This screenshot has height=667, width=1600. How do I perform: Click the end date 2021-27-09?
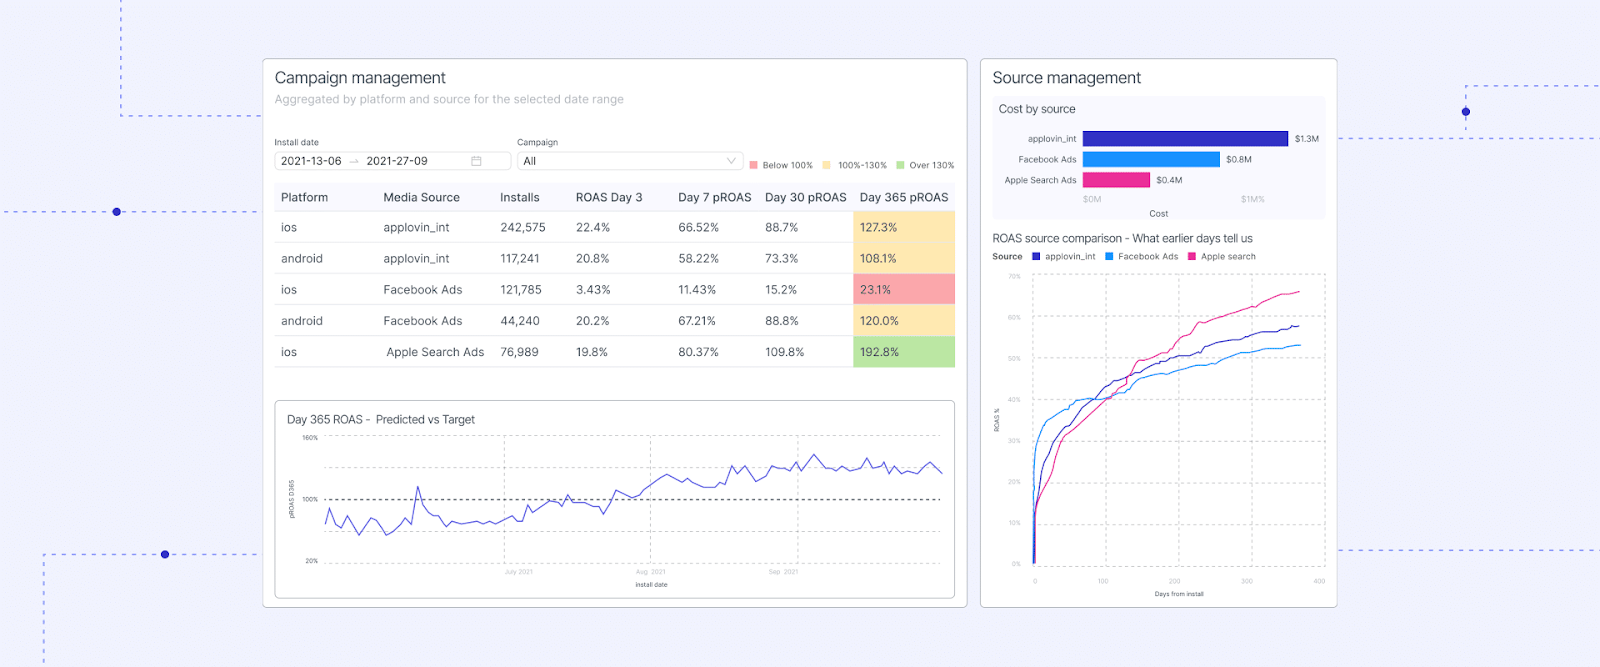coord(397,161)
